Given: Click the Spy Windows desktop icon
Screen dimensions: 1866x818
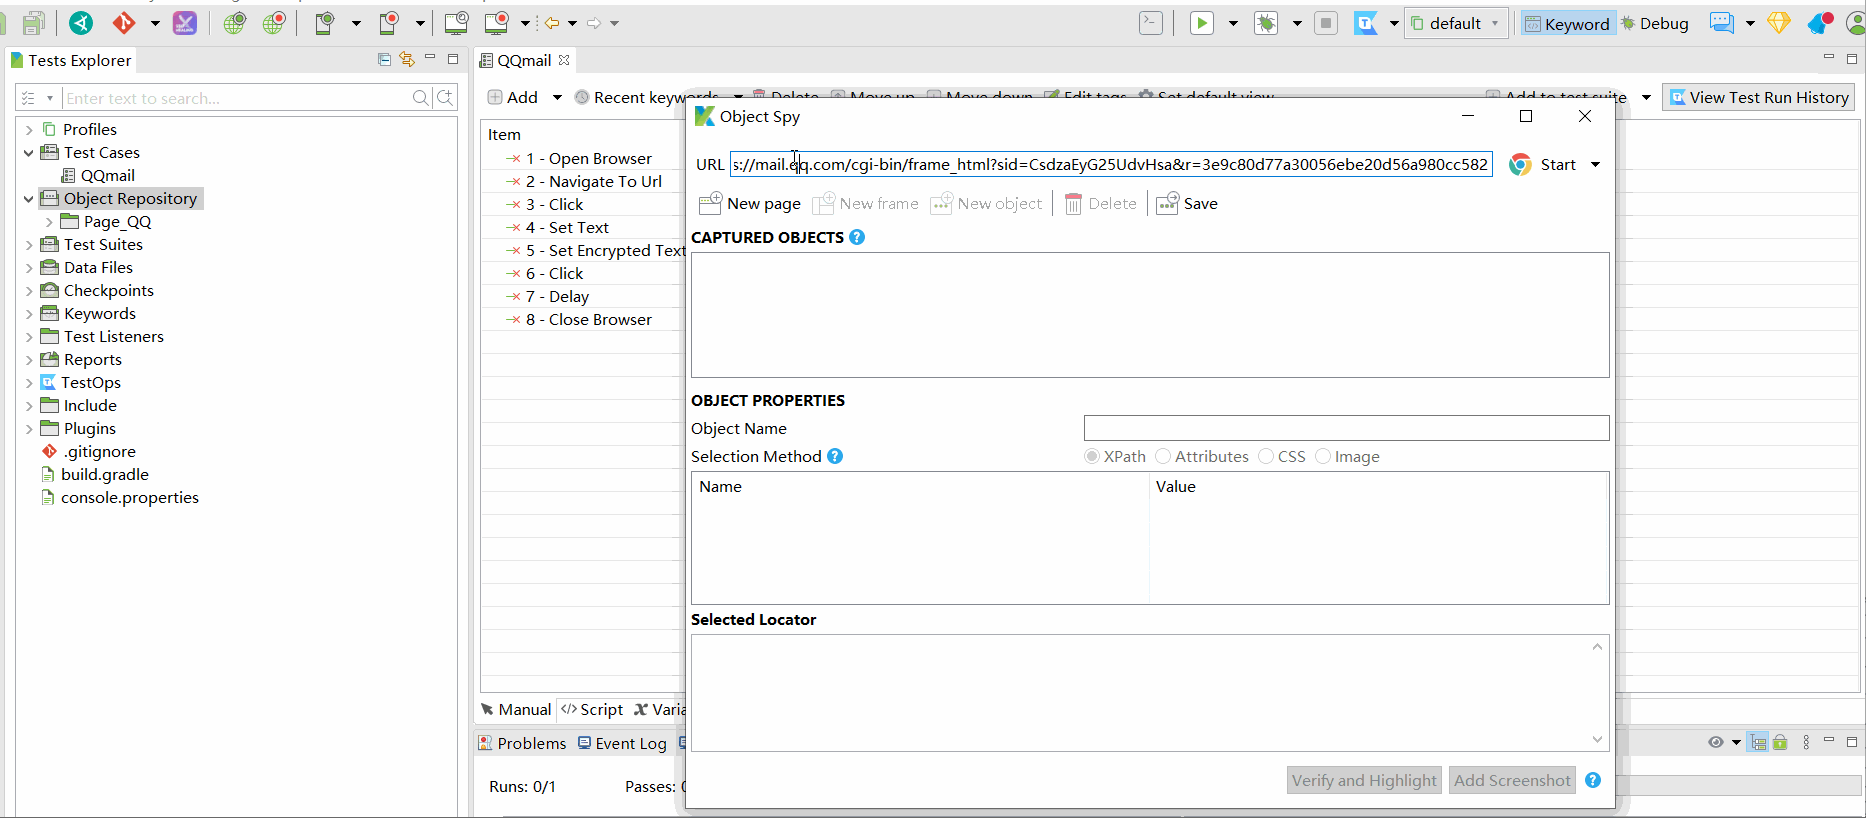Looking at the screenshot, I should pyautogui.click(x=457, y=23).
